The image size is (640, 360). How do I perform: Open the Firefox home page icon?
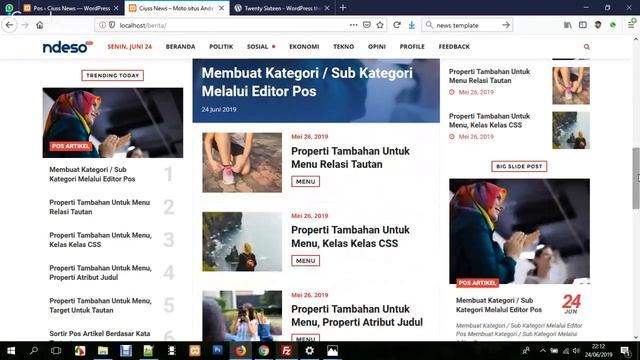click(40, 25)
